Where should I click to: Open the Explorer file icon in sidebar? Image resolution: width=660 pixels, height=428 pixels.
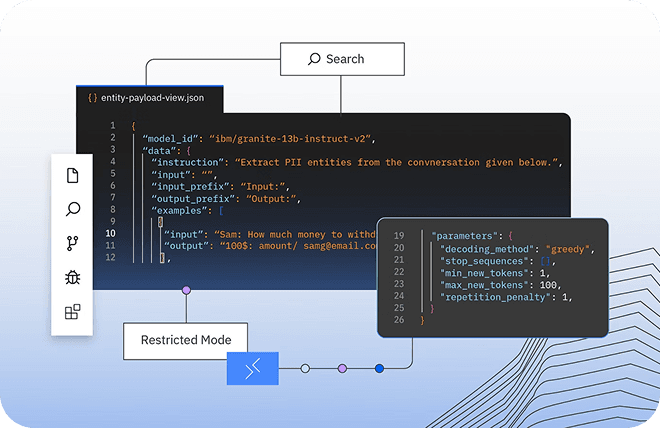[72, 175]
